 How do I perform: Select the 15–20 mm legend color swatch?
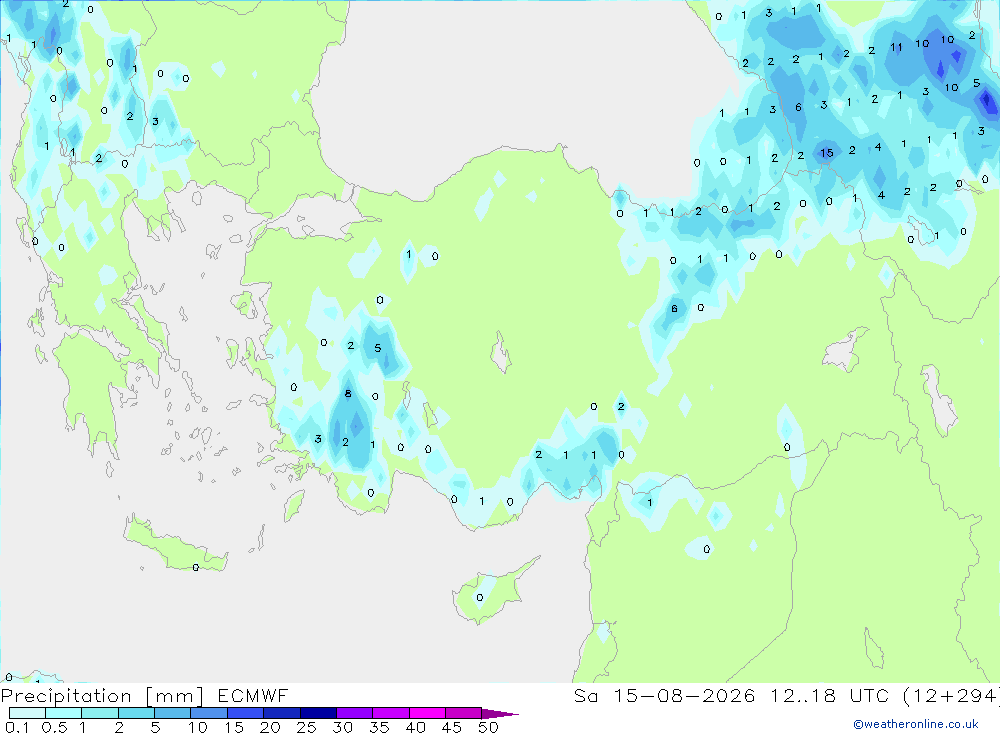pos(245,713)
